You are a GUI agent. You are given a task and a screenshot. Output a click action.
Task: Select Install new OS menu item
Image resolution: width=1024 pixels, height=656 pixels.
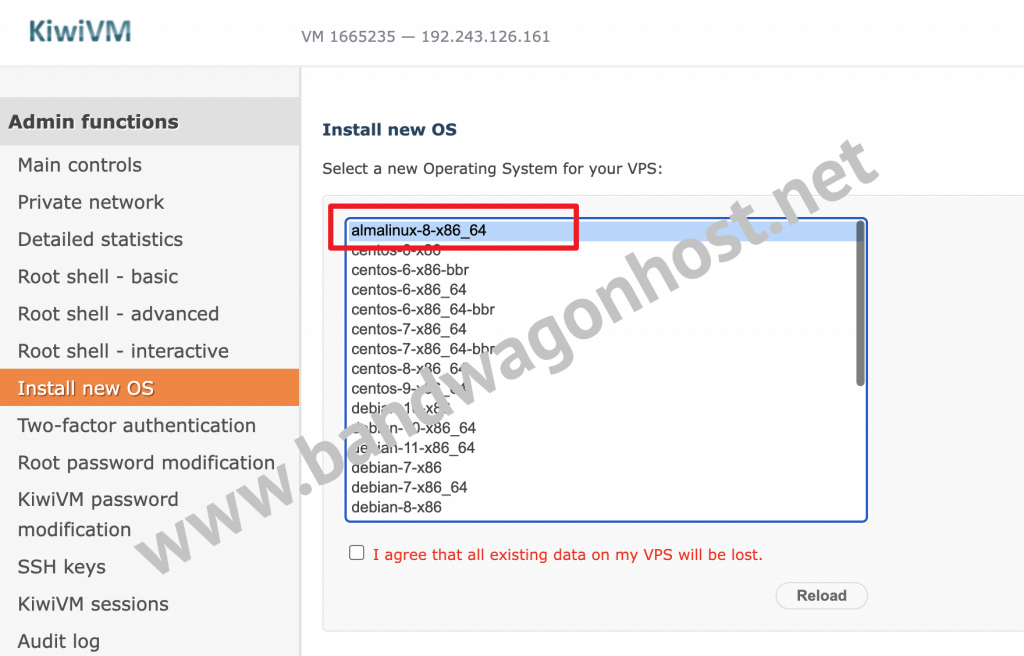(x=150, y=388)
